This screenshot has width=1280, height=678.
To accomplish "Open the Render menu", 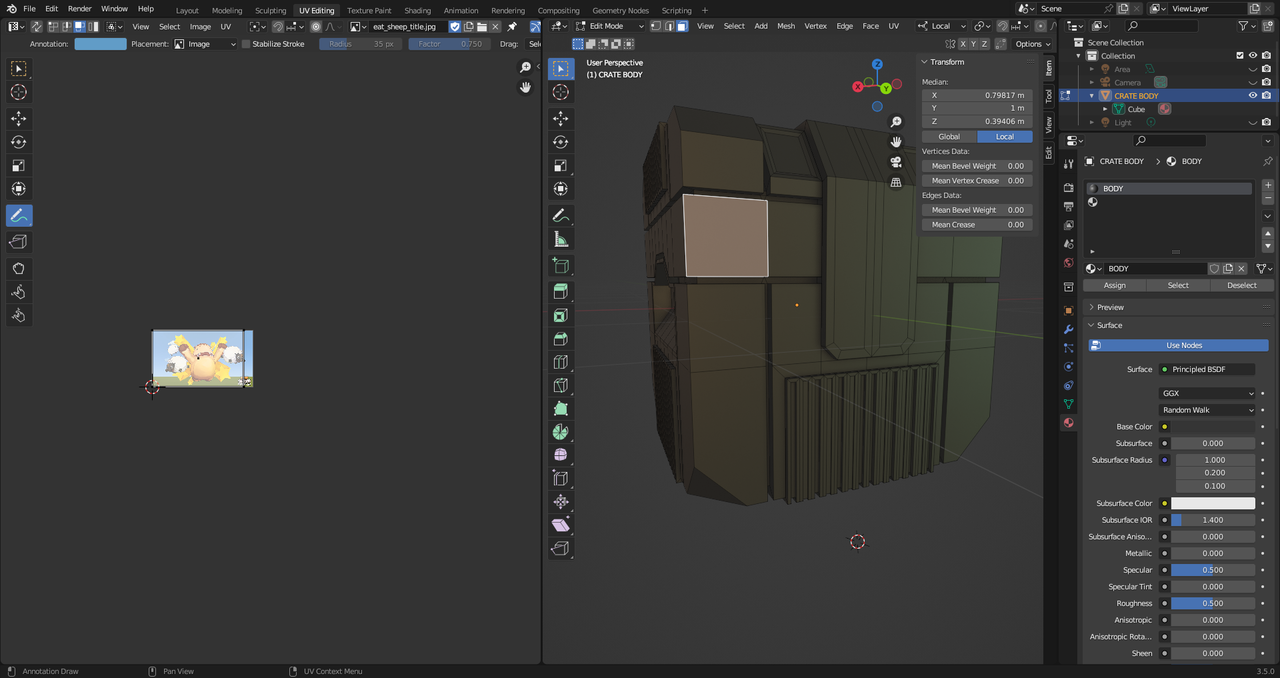I will pos(80,9).
